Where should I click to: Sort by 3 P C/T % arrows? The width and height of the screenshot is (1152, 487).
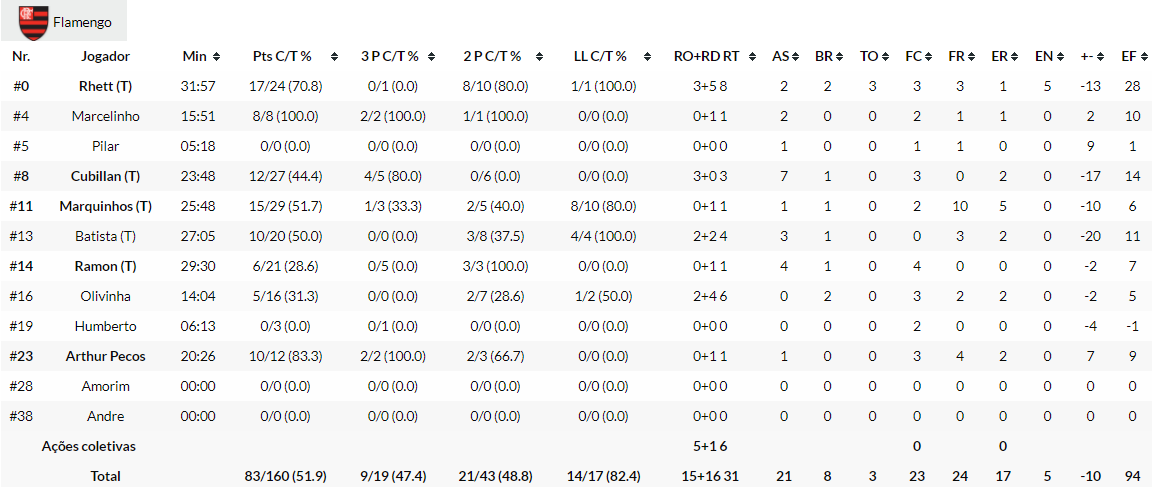[x=428, y=57]
